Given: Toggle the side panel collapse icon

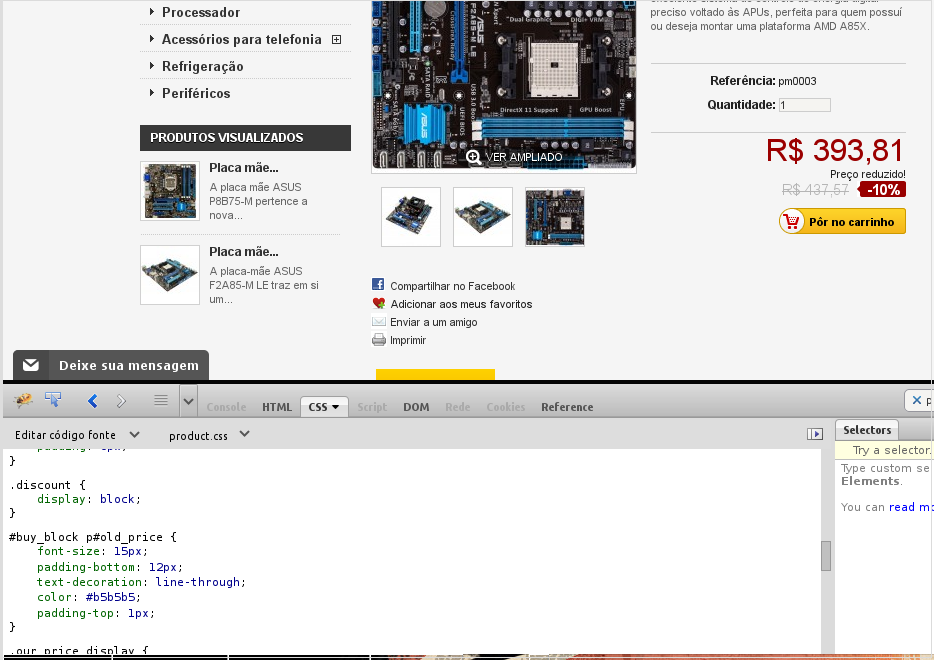Looking at the screenshot, I should (x=815, y=434).
